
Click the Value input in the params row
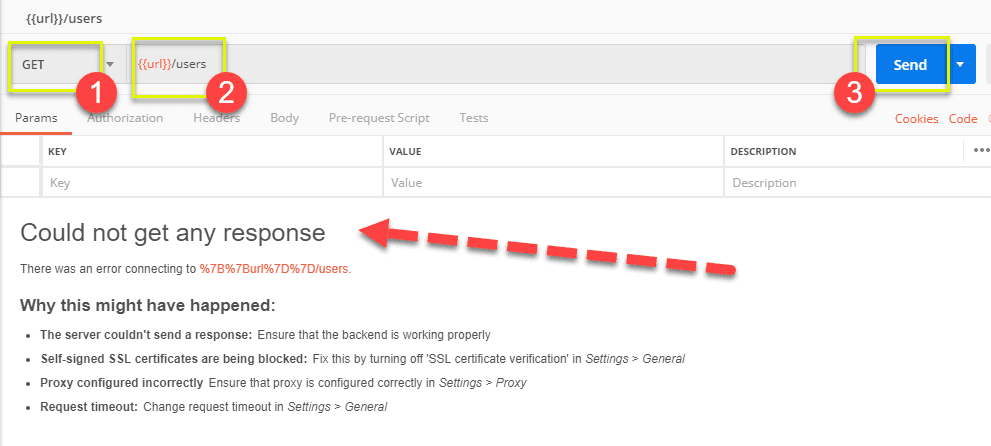(552, 183)
